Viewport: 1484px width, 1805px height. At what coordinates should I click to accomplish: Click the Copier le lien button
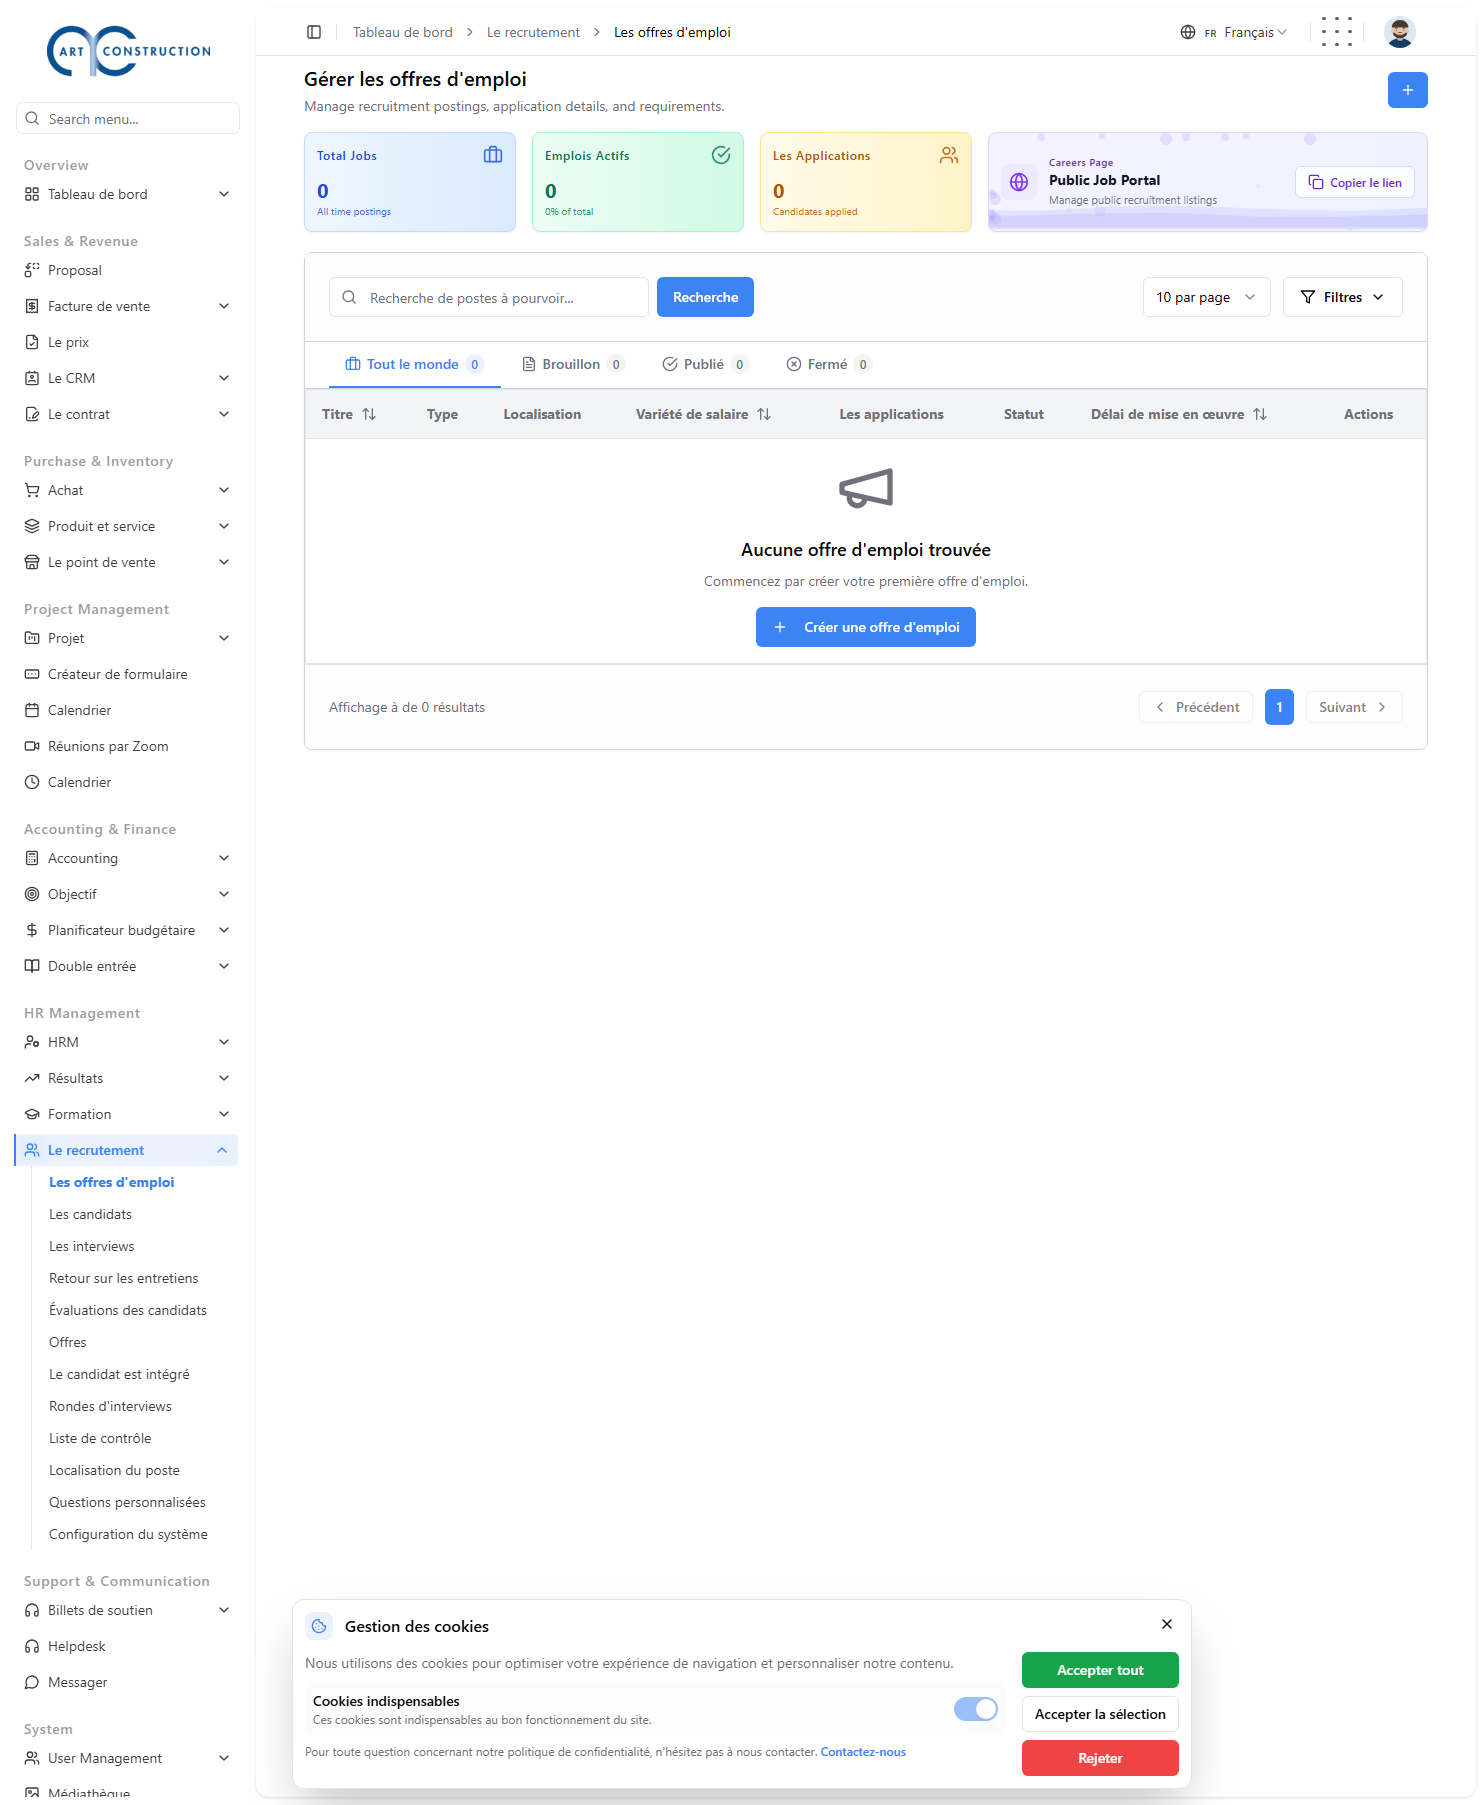click(1355, 182)
